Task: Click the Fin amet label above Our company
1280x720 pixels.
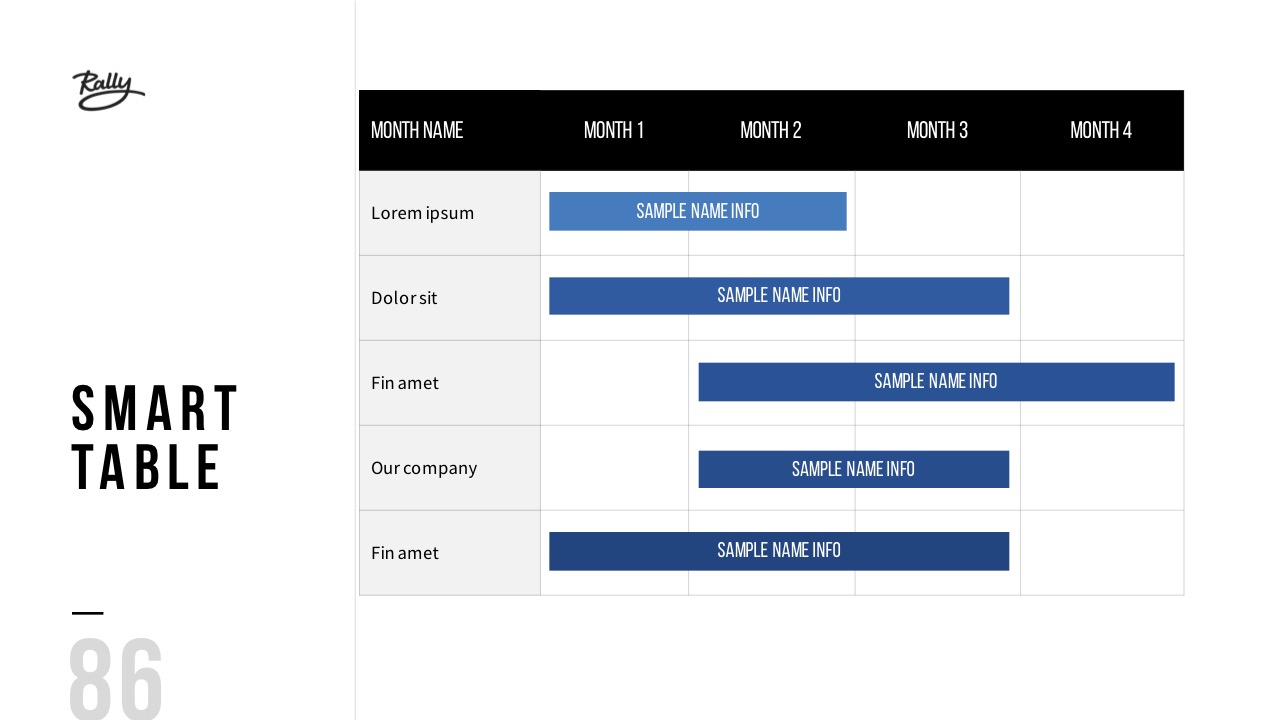Action: pos(405,383)
